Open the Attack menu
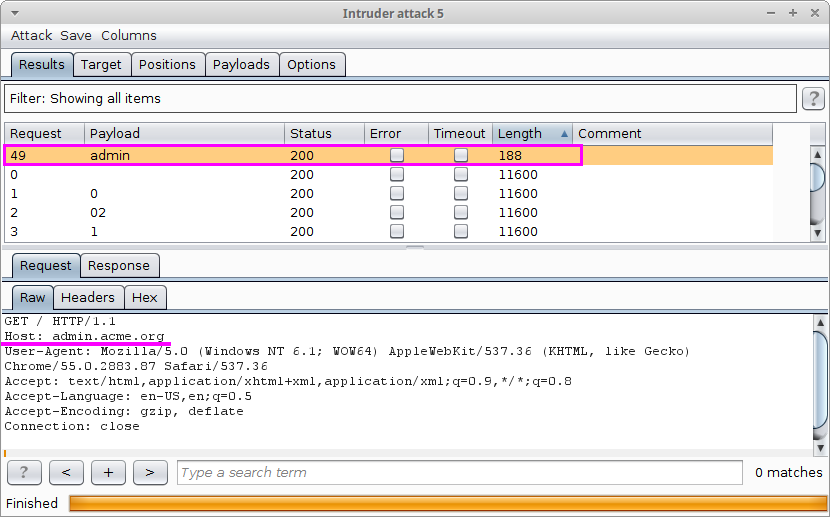The image size is (830, 517). [31, 35]
